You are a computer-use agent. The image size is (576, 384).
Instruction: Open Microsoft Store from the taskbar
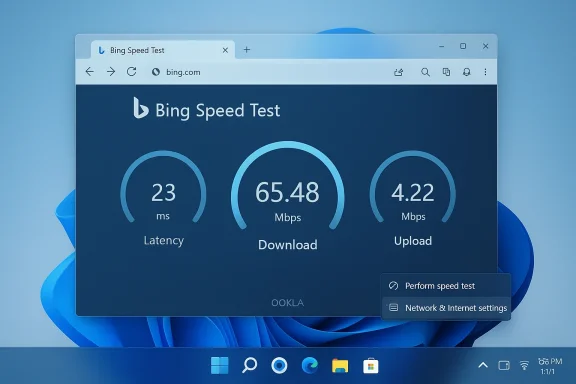370,366
